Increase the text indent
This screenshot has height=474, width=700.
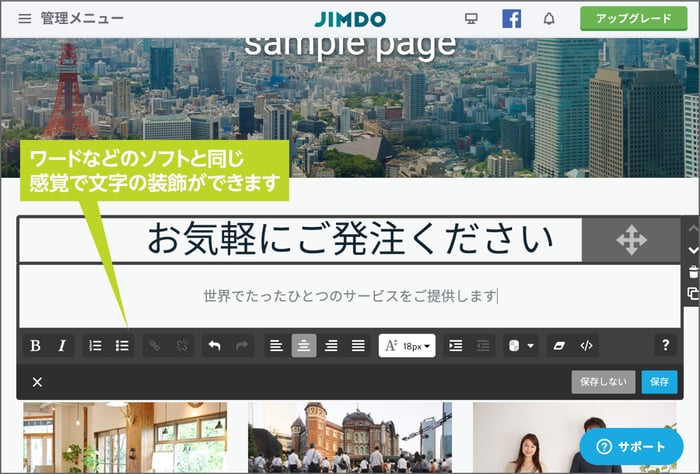tap(456, 345)
